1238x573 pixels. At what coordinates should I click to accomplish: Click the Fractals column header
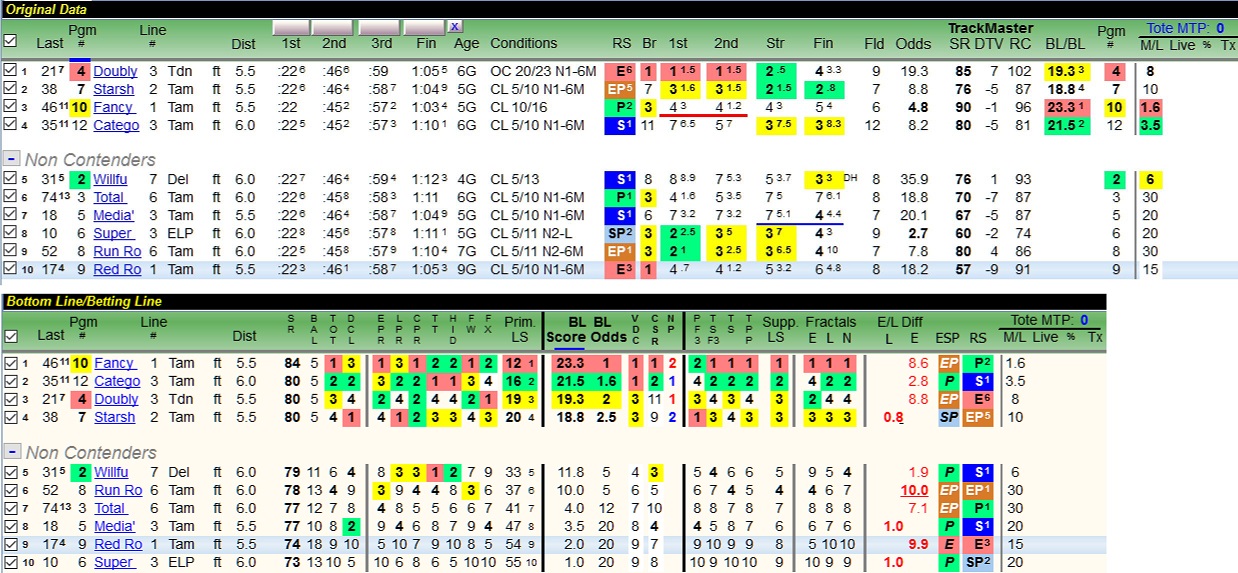(831, 321)
